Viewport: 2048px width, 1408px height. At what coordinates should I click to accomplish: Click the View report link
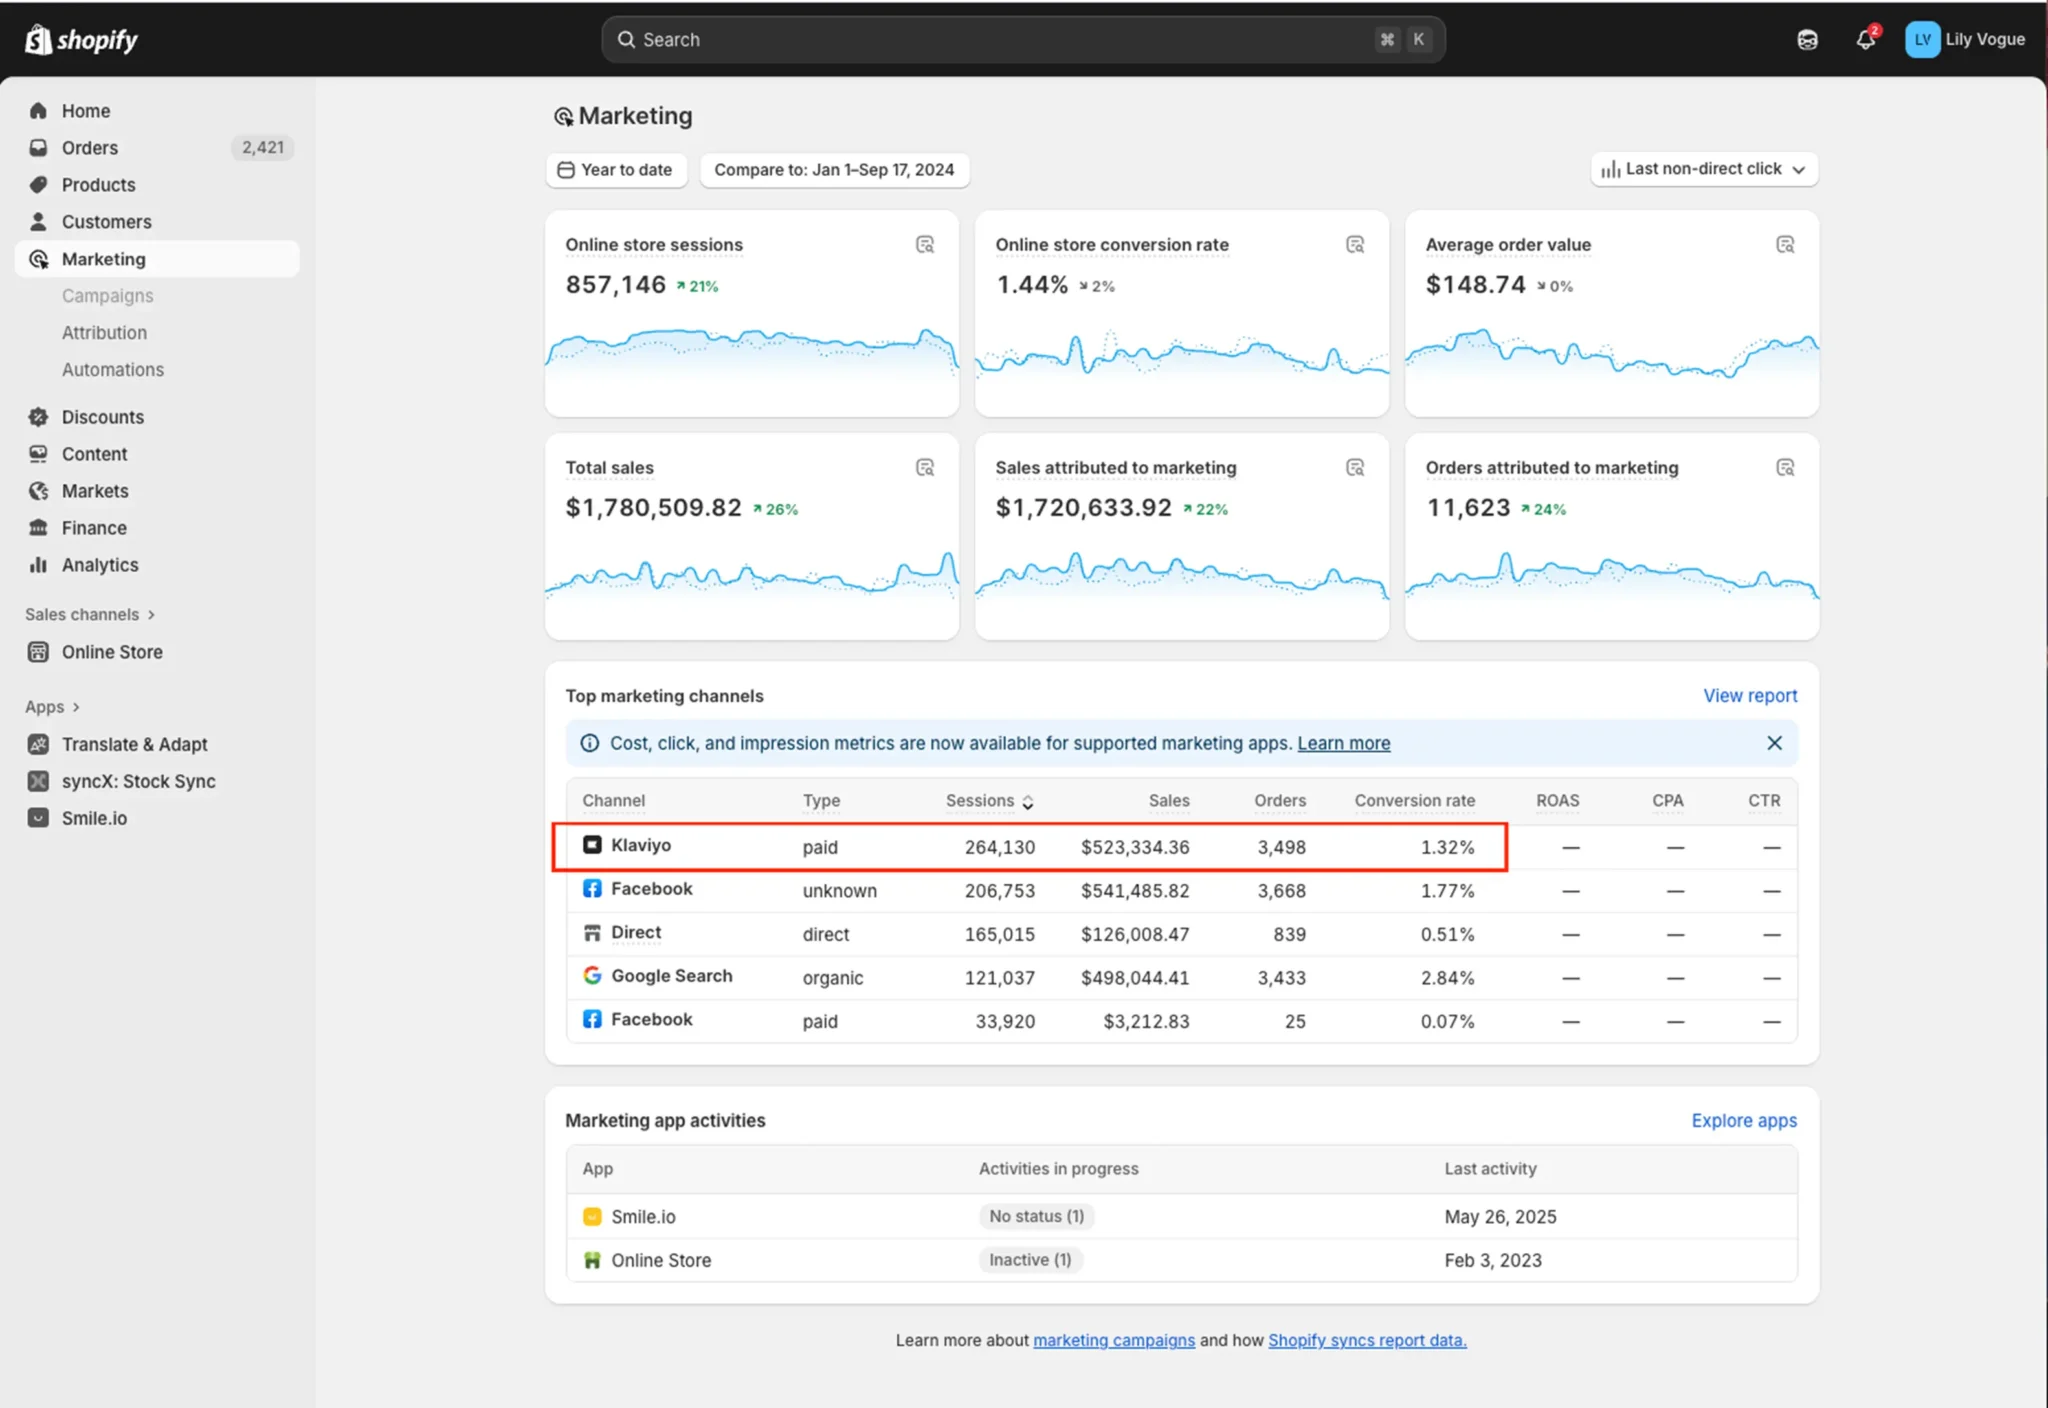pos(1750,696)
